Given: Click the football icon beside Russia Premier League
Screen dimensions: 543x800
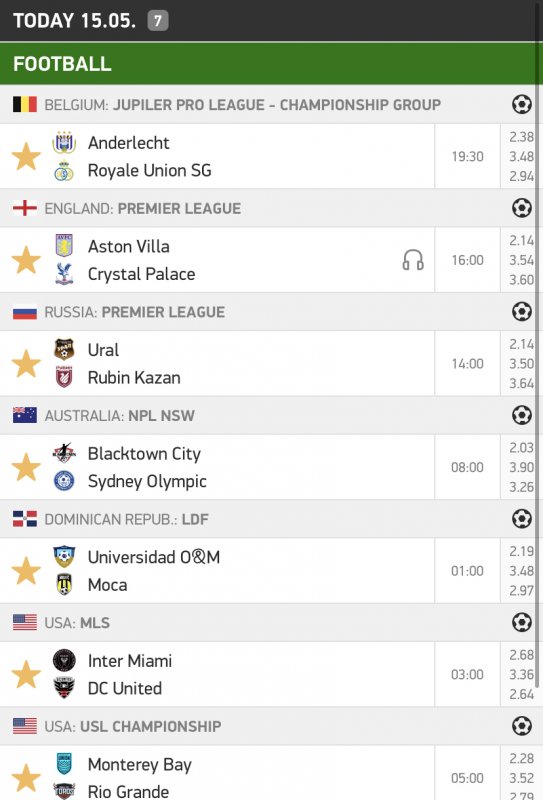Looking at the screenshot, I should pos(522,311).
